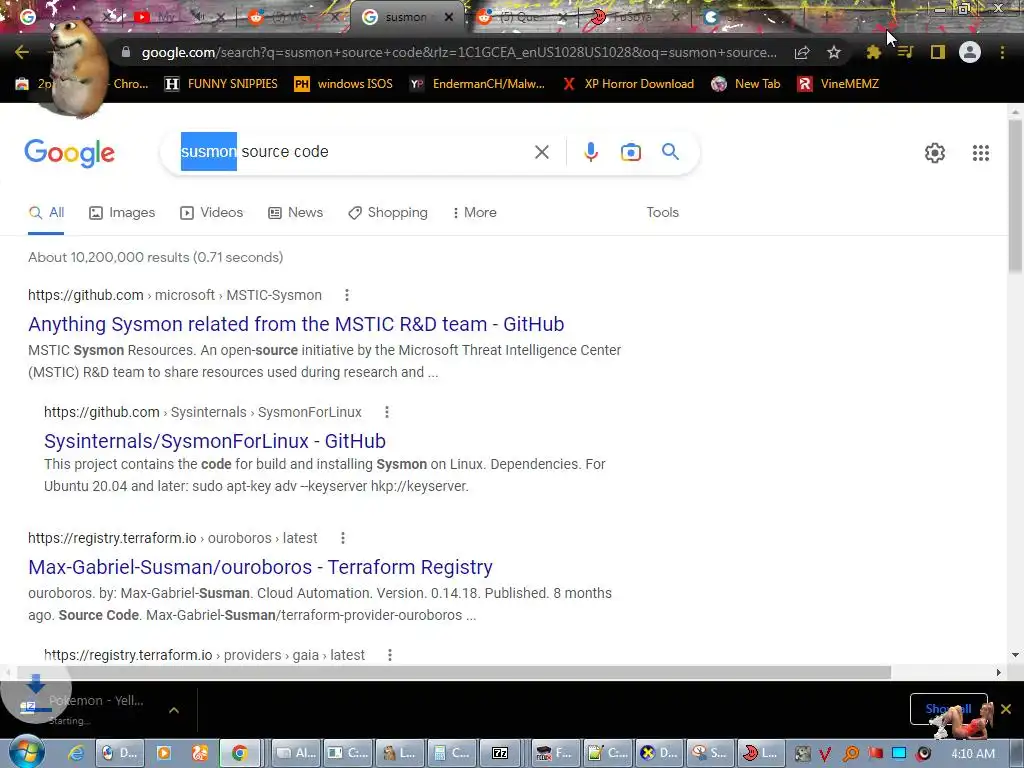
Task: Select the All results tab
Action: [x=46, y=212]
